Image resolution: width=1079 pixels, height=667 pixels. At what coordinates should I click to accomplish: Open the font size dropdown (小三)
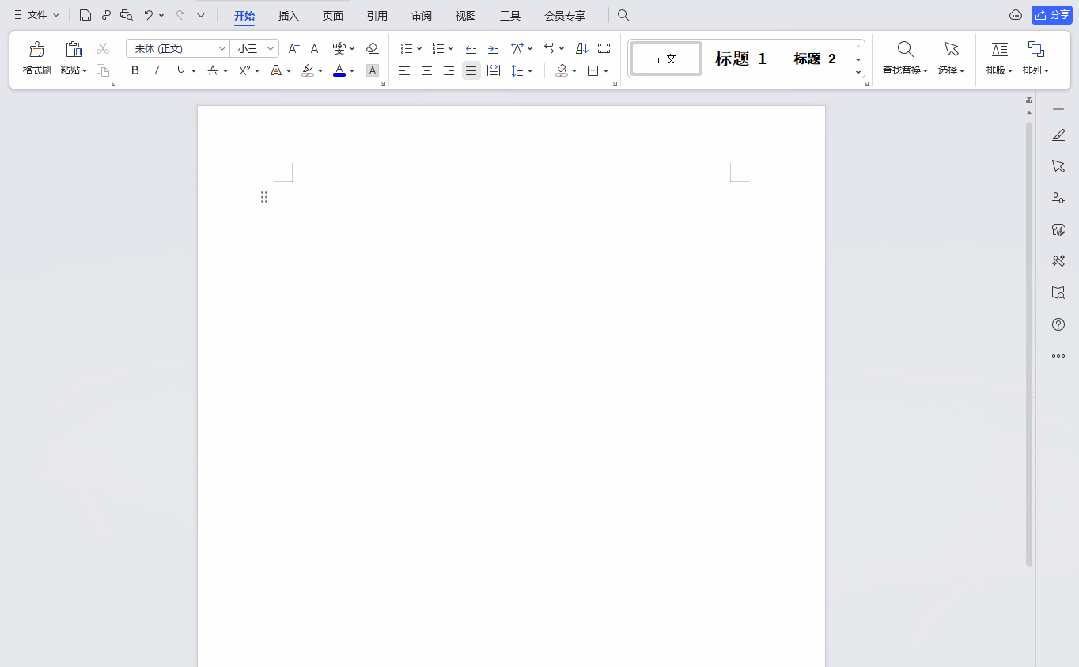(271, 48)
